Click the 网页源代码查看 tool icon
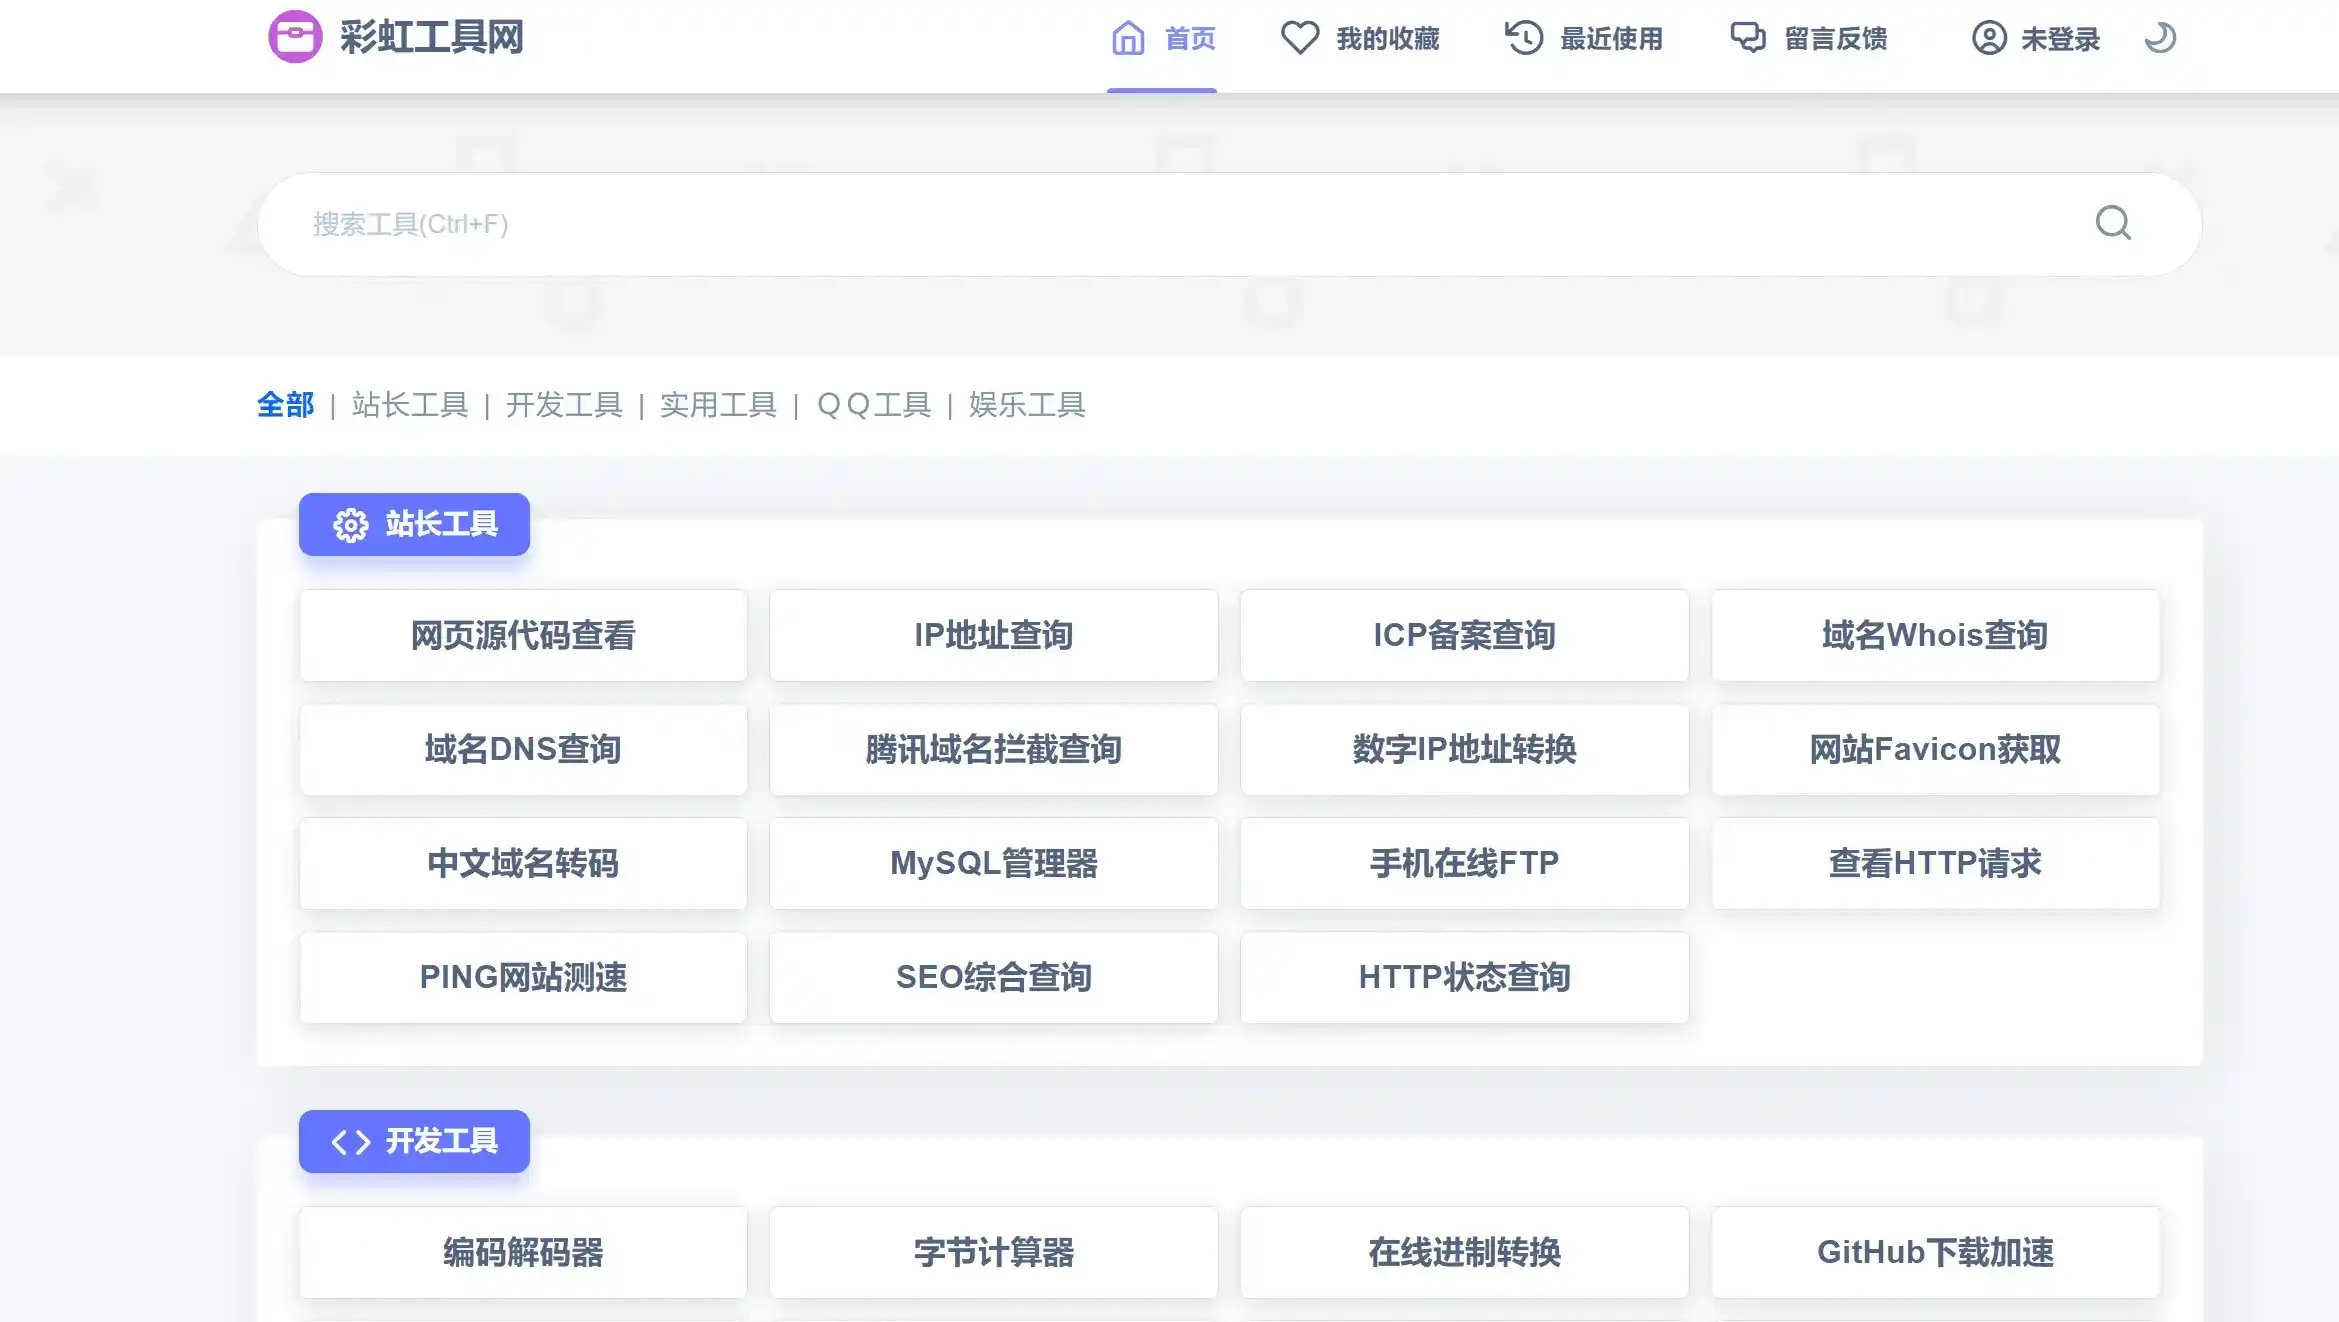 point(522,634)
